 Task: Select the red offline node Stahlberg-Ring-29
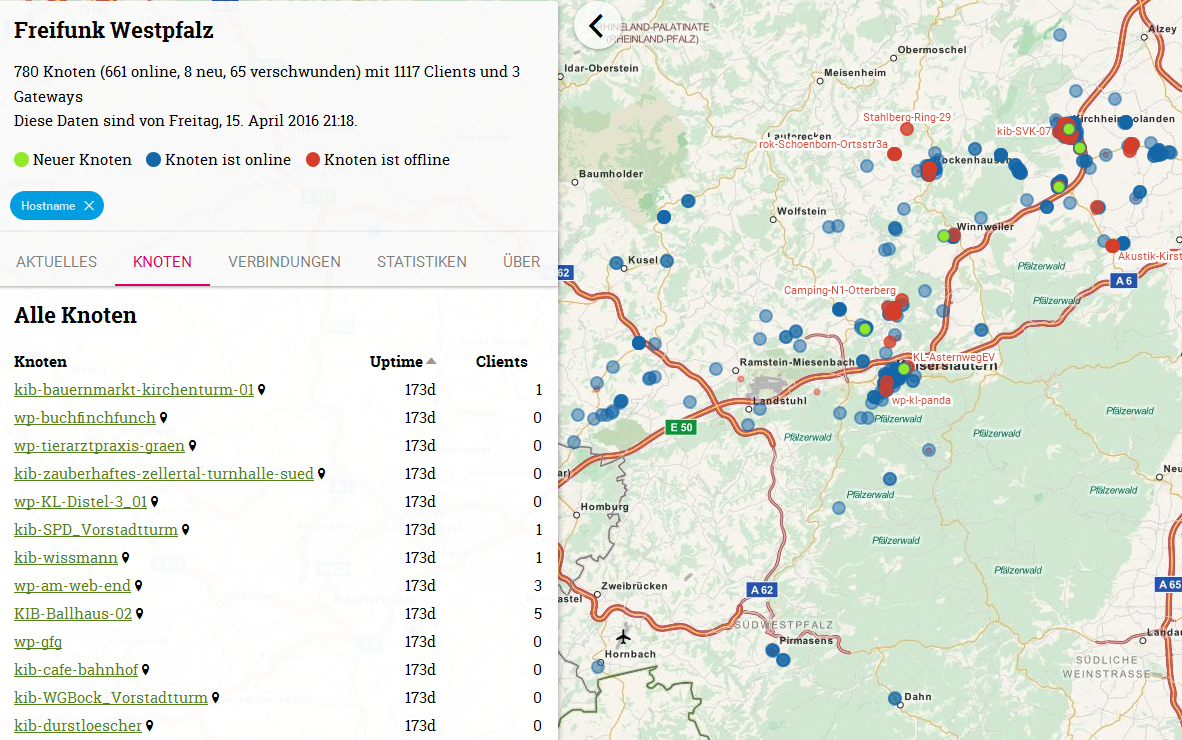[907, 129]
